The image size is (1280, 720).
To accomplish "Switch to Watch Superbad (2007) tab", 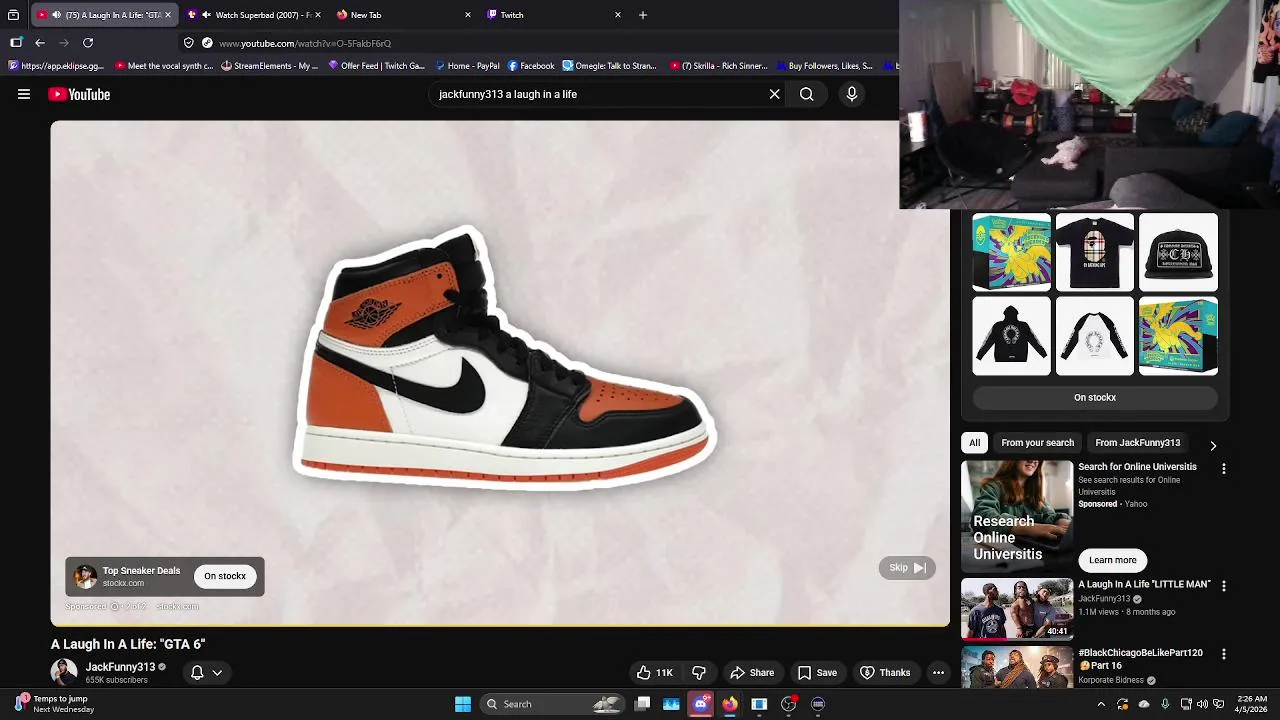I will [x=256, y=15].
